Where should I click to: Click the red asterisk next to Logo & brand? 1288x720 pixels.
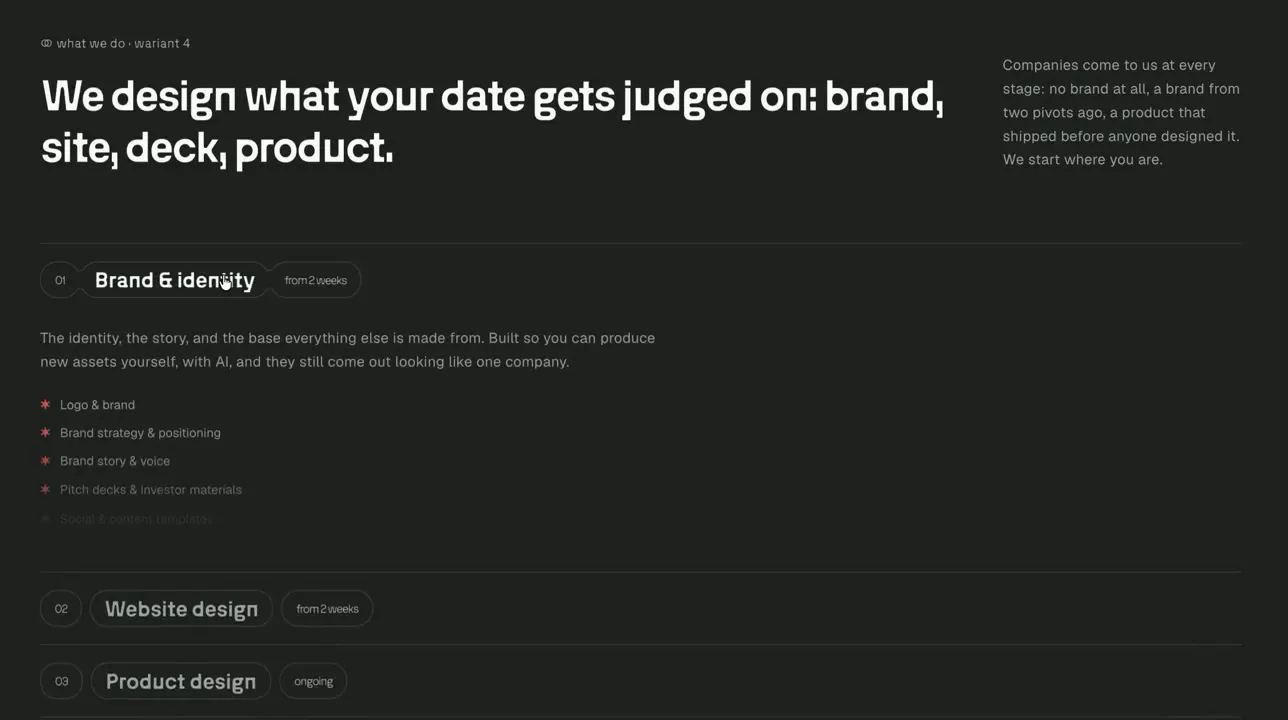coord(45,404)
